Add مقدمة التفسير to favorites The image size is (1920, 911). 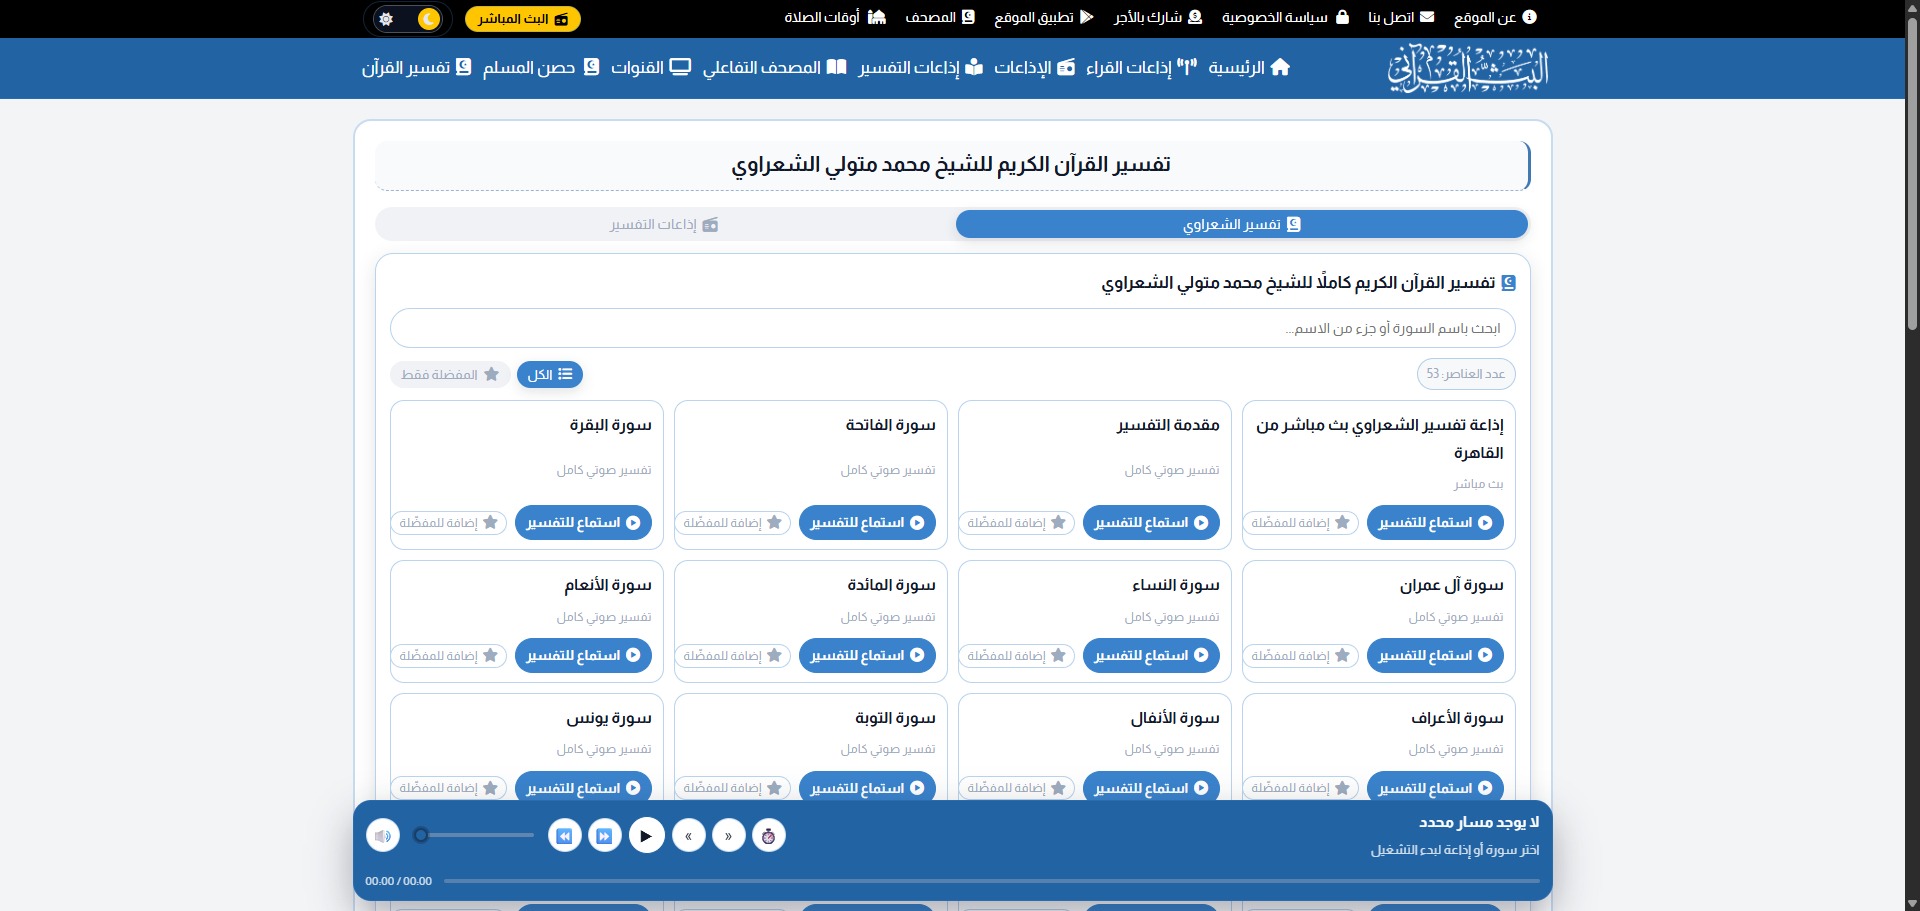coord(1016,523)
